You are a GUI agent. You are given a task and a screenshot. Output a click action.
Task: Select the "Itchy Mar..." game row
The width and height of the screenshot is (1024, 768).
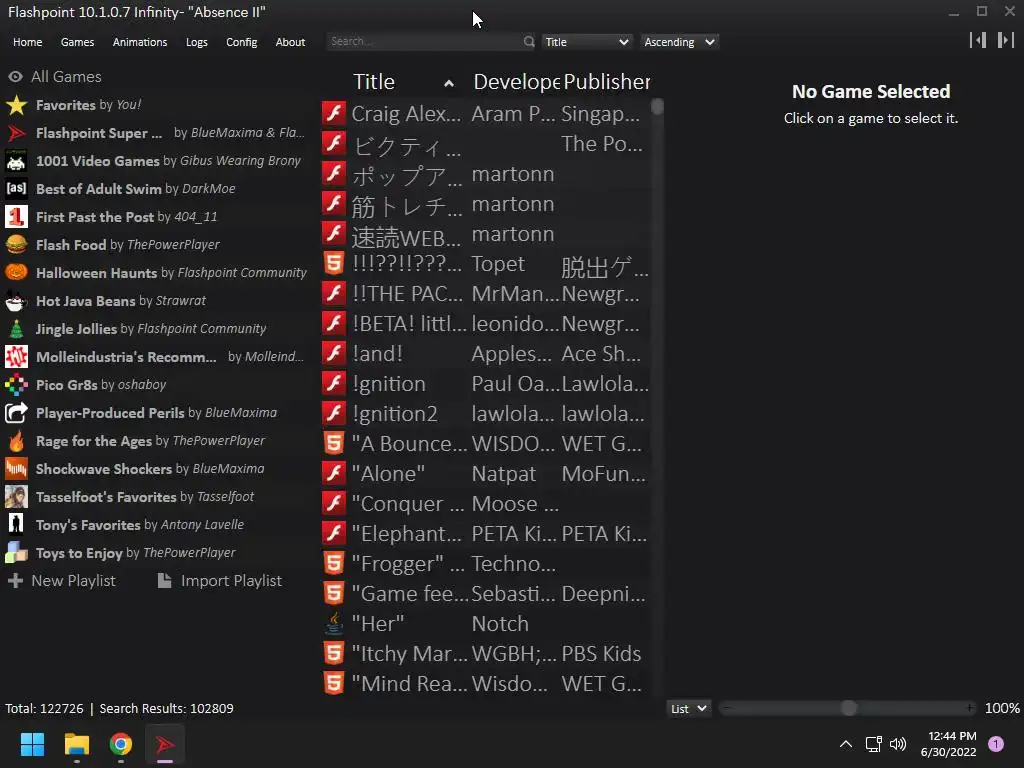(x=486, y=654)
